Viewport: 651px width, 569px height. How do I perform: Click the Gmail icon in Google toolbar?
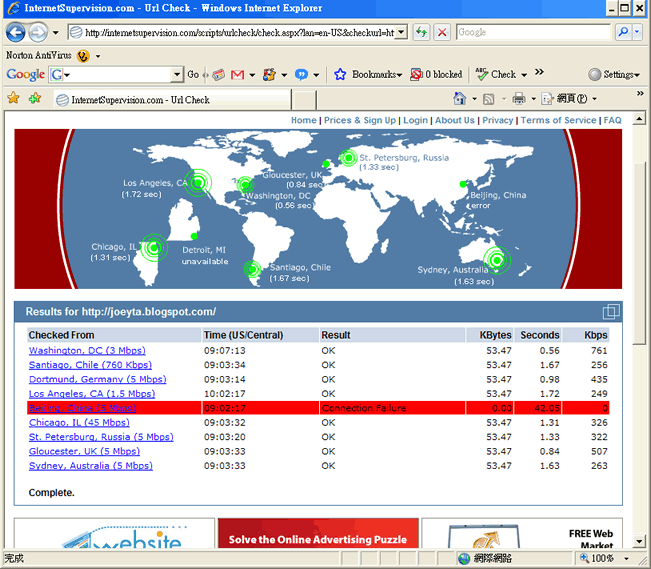(237, 75)
